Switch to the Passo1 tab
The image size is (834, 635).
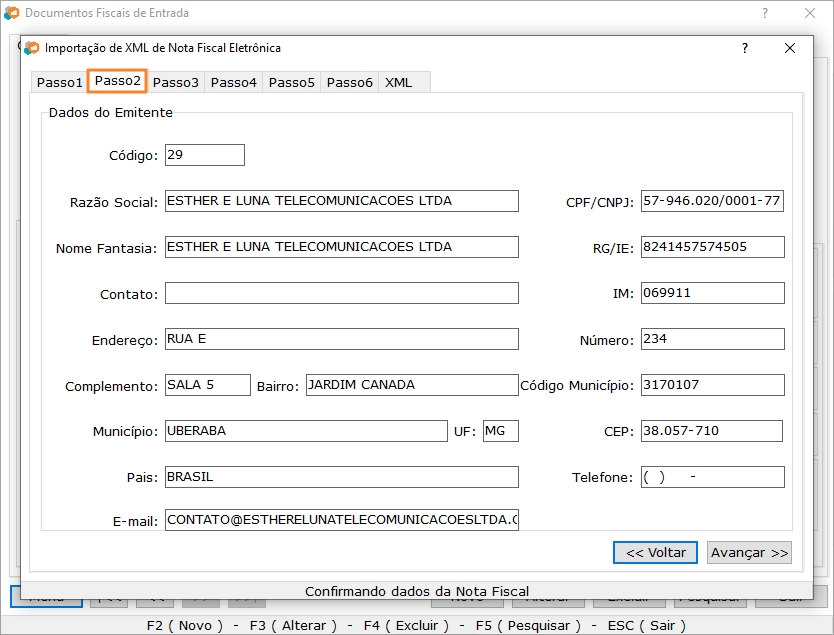point(59,82)
